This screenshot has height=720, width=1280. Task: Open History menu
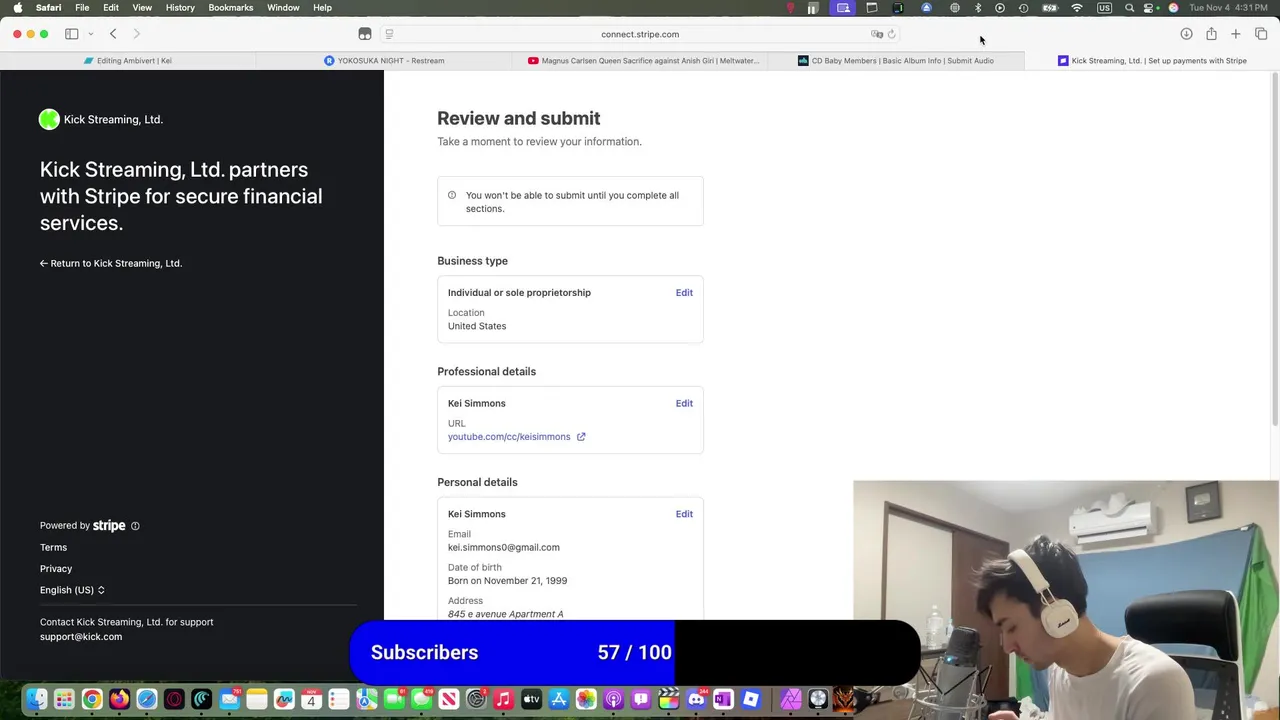click(180, 8)
